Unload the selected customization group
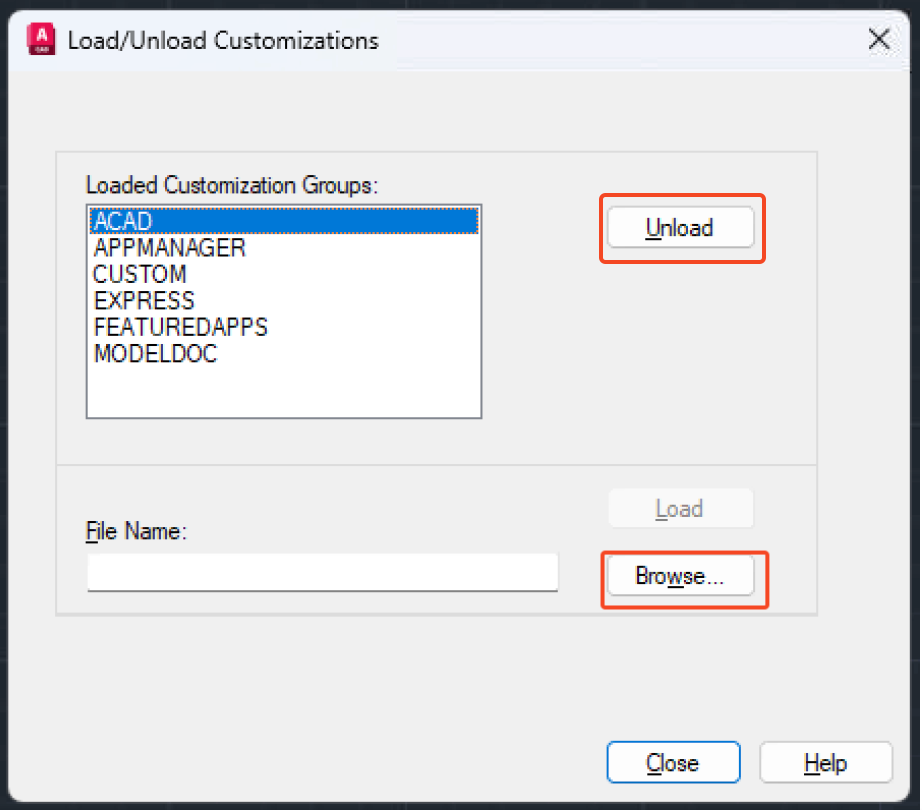Viewport: 922px width, 810px height. click(x=680, y=228)
